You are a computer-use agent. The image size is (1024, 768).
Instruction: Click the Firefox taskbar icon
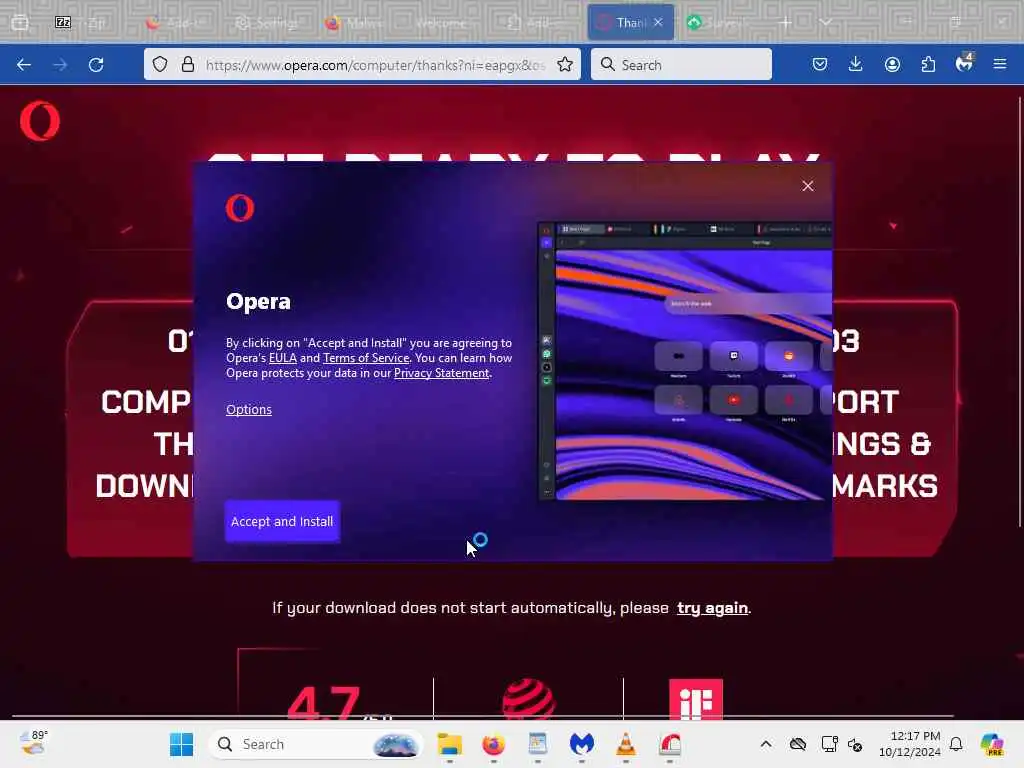[493, 744]
